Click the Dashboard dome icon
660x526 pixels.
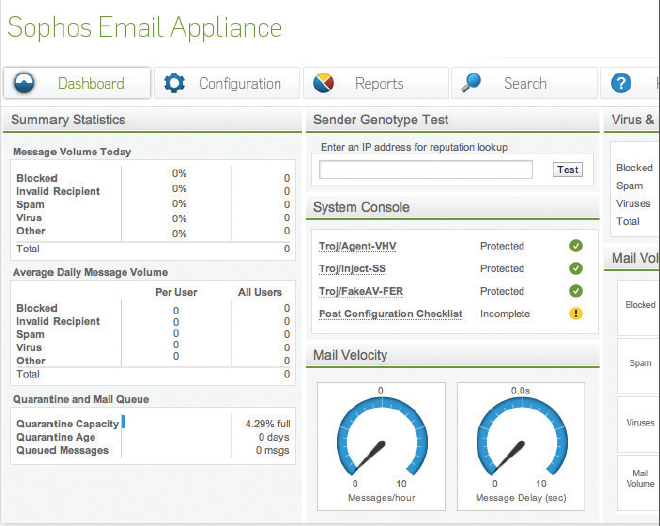[24, 83]
